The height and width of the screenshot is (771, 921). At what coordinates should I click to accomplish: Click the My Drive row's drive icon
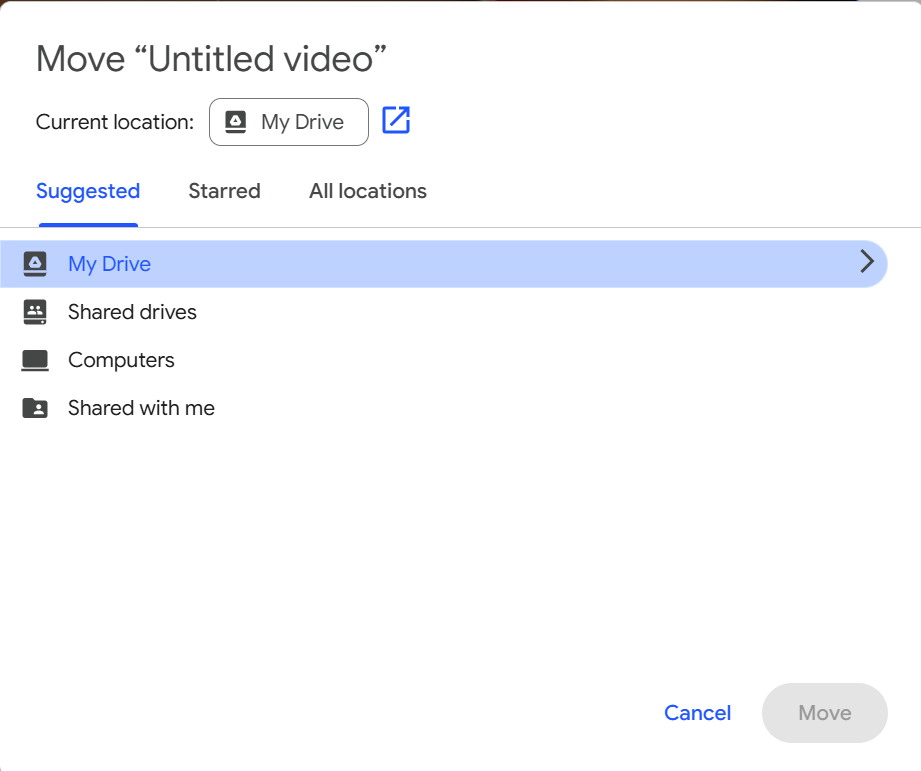(35, 264)
